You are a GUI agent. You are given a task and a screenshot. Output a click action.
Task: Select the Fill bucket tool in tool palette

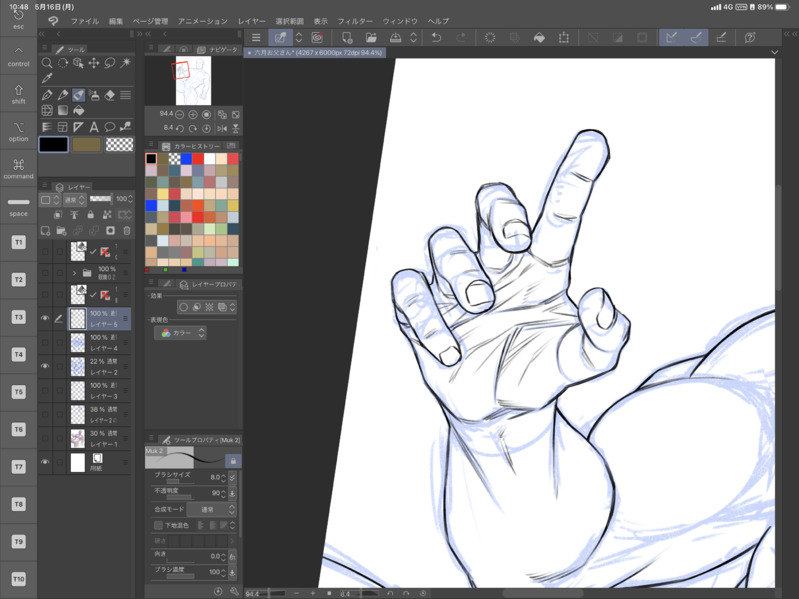pos(78,111)
